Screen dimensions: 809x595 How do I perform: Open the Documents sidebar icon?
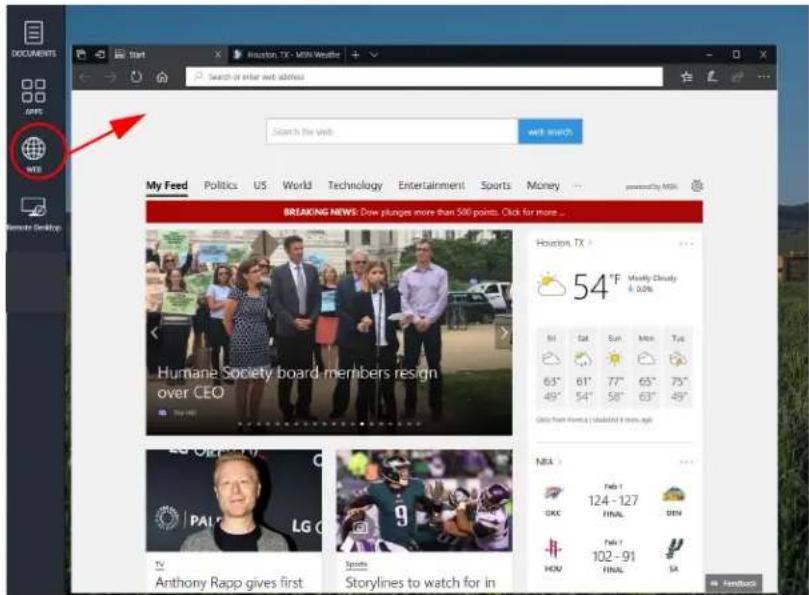pyautogui.click(x=34, y=39)
